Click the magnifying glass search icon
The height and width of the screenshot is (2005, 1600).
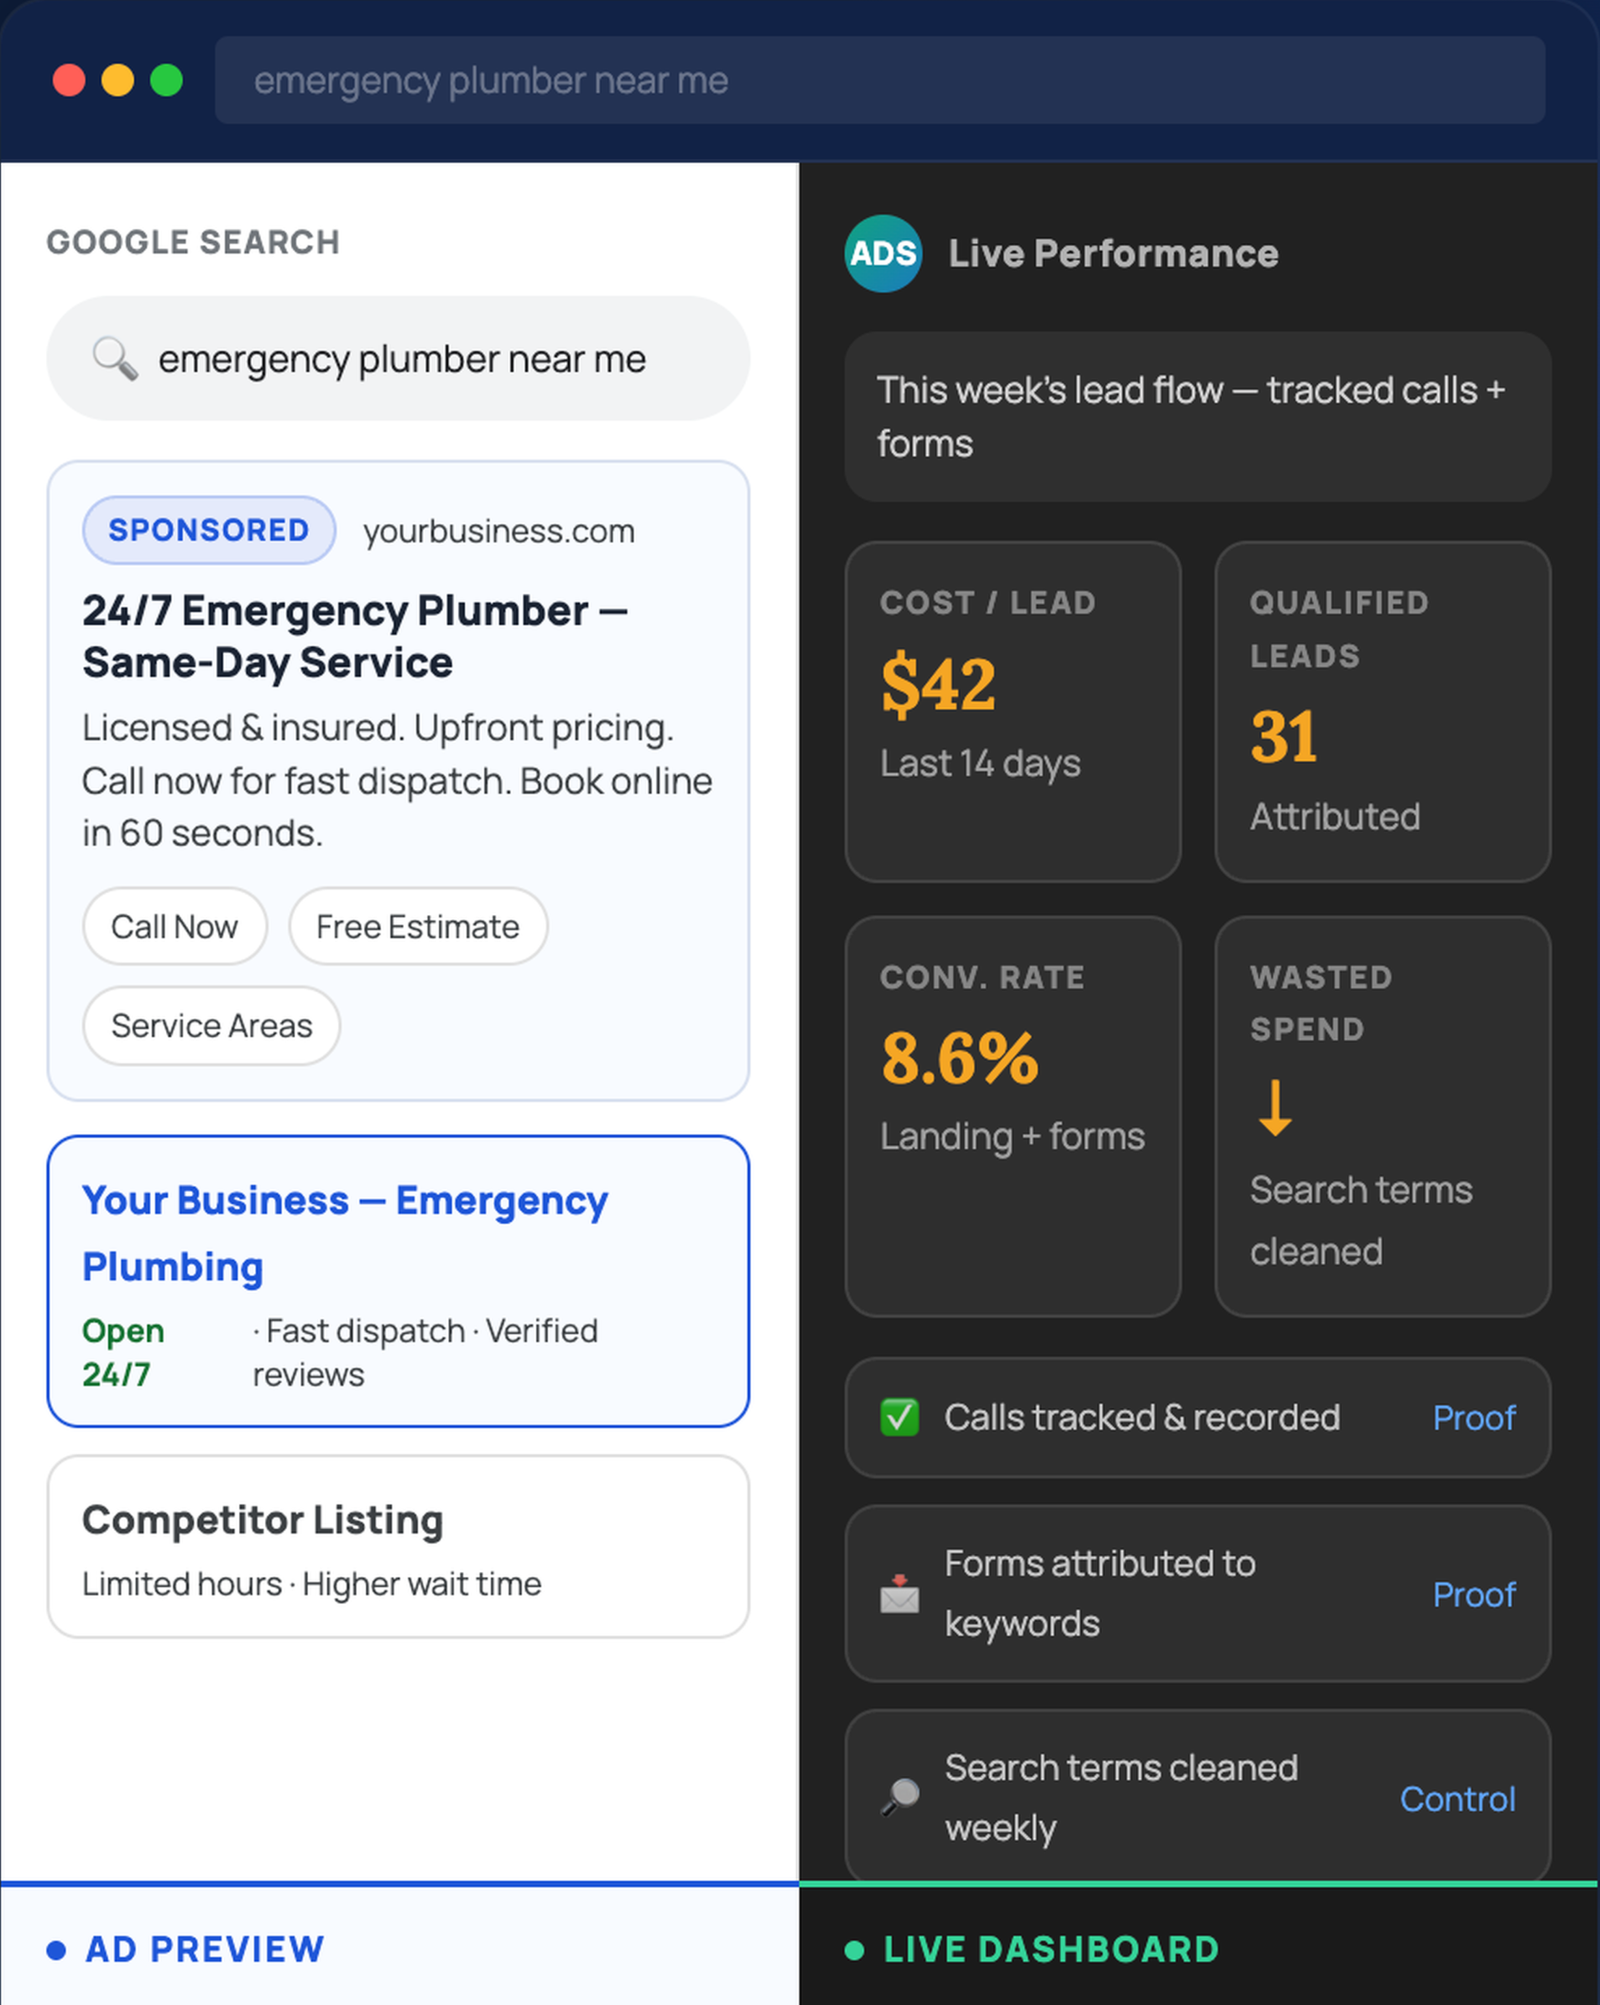tap(115, 358)
